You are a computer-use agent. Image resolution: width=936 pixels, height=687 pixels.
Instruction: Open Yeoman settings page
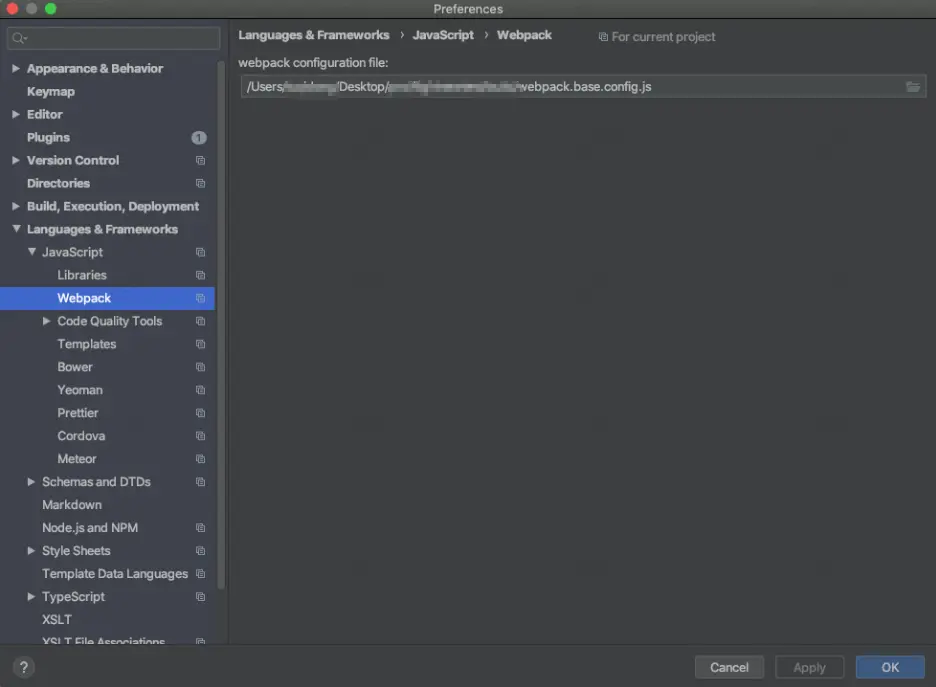click(80, 390)
